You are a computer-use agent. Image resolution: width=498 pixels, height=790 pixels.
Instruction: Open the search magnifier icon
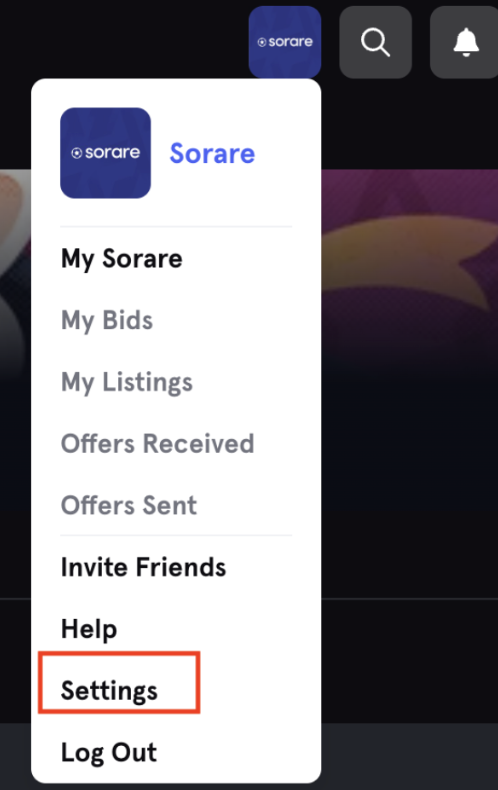pyautogui.click(x=376, y=42)
